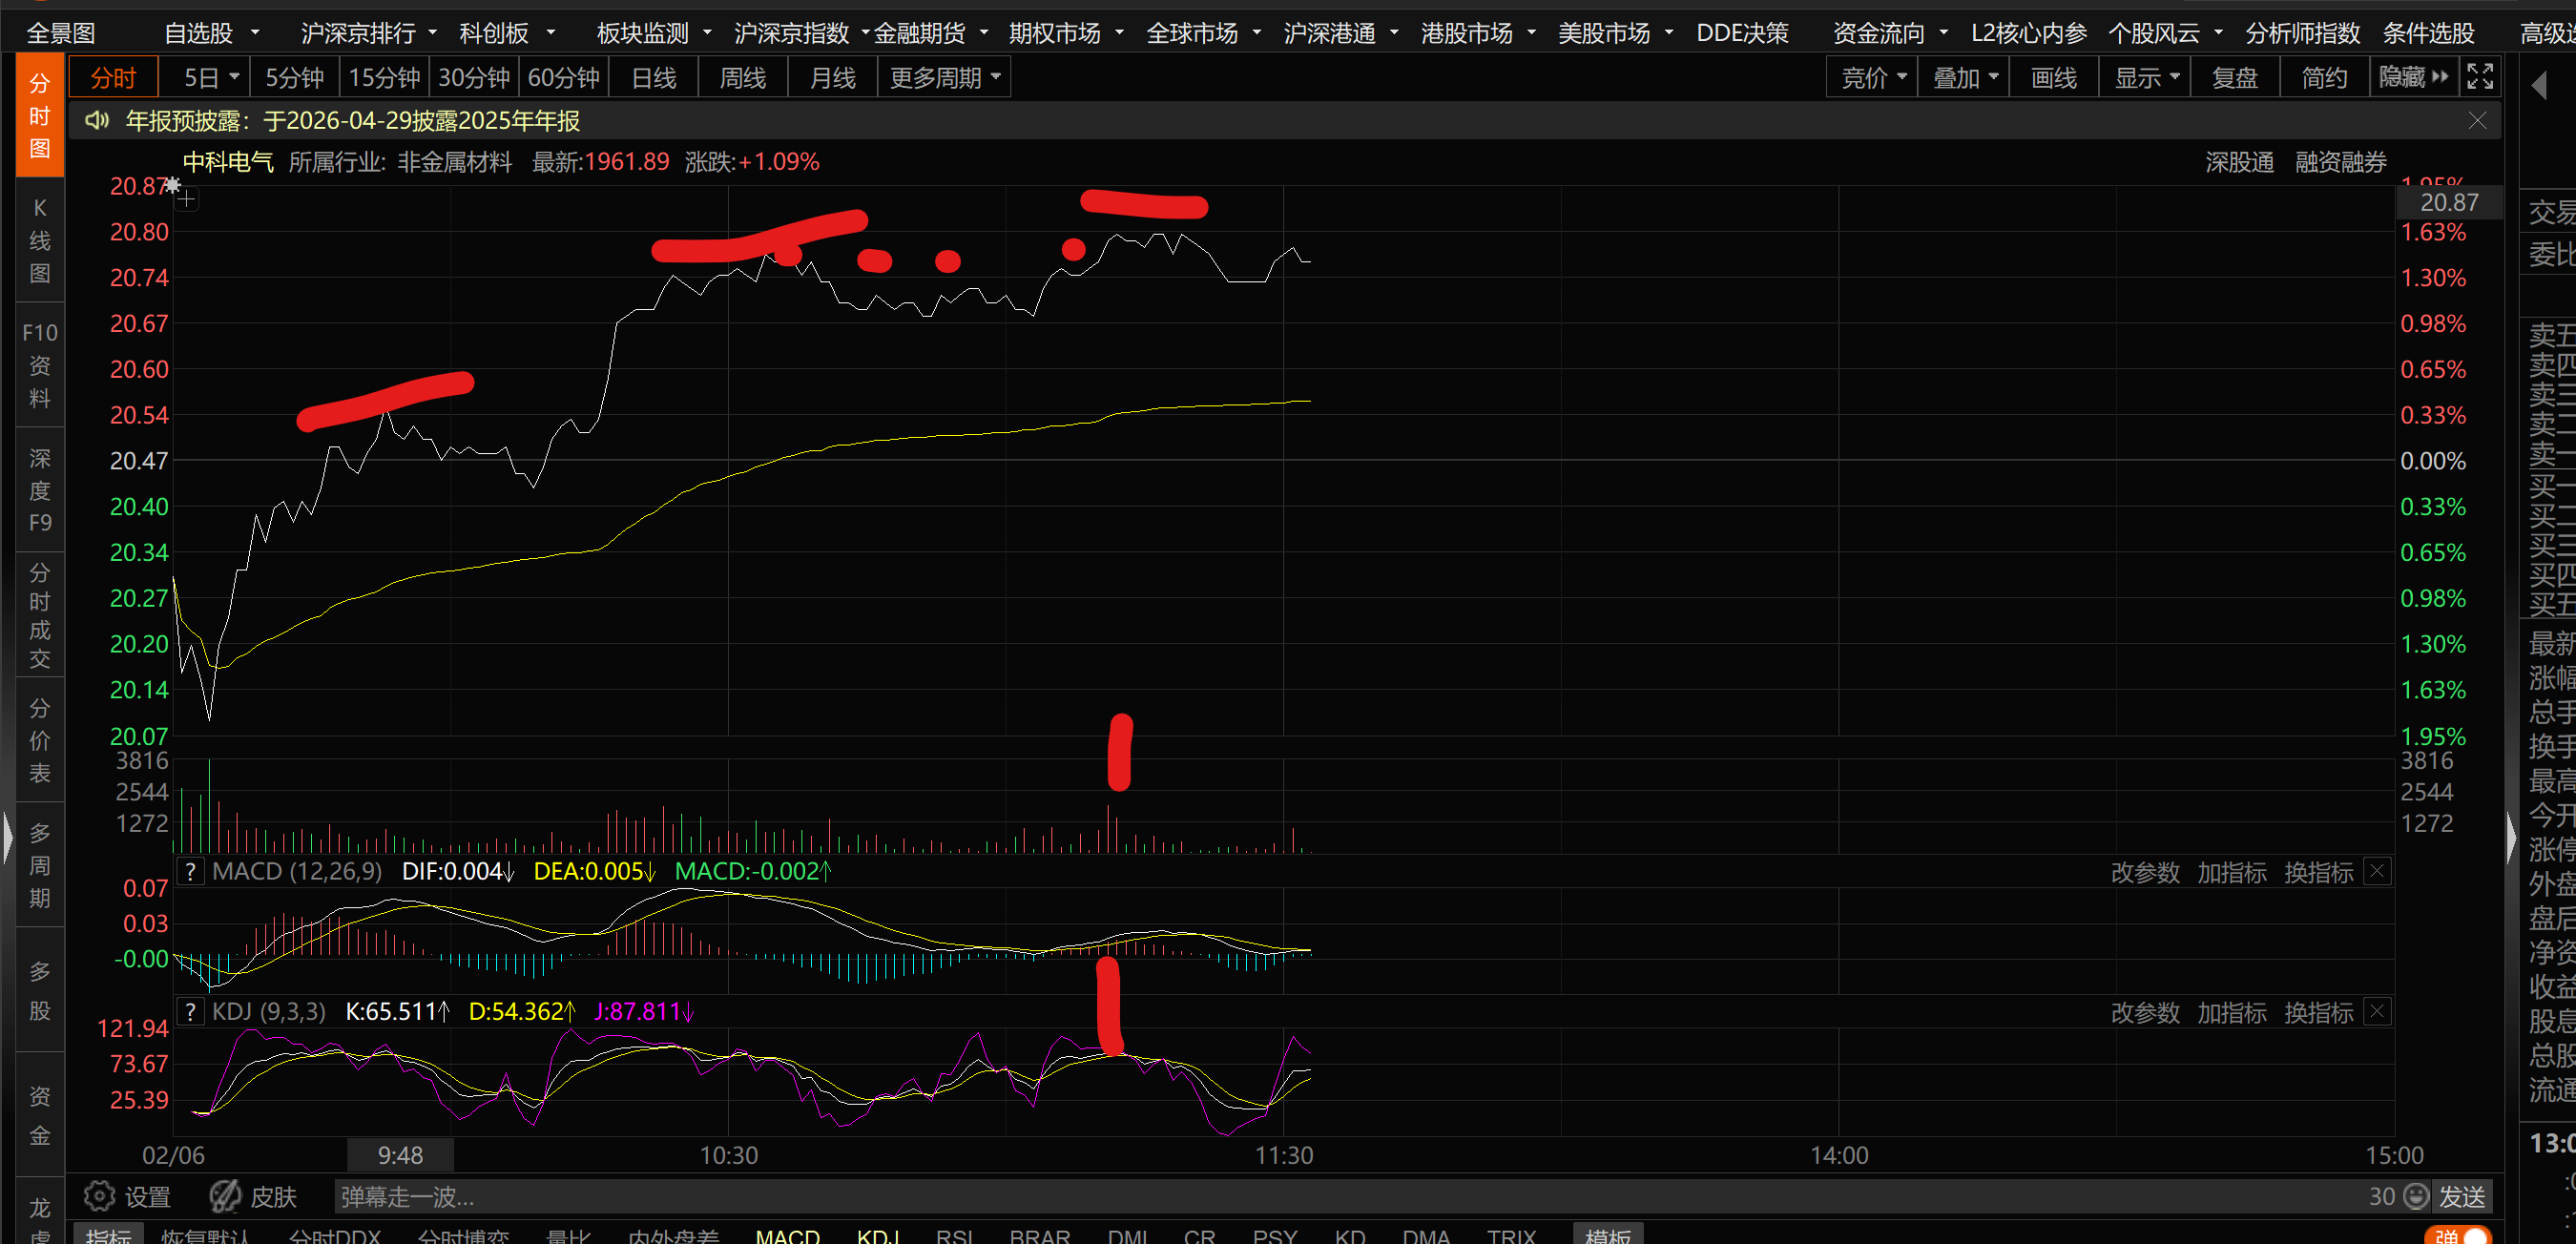This screenshot has height=1244, width=2576.
Task: Close the MACD indicator panel
Action: tap(2377, 871)
